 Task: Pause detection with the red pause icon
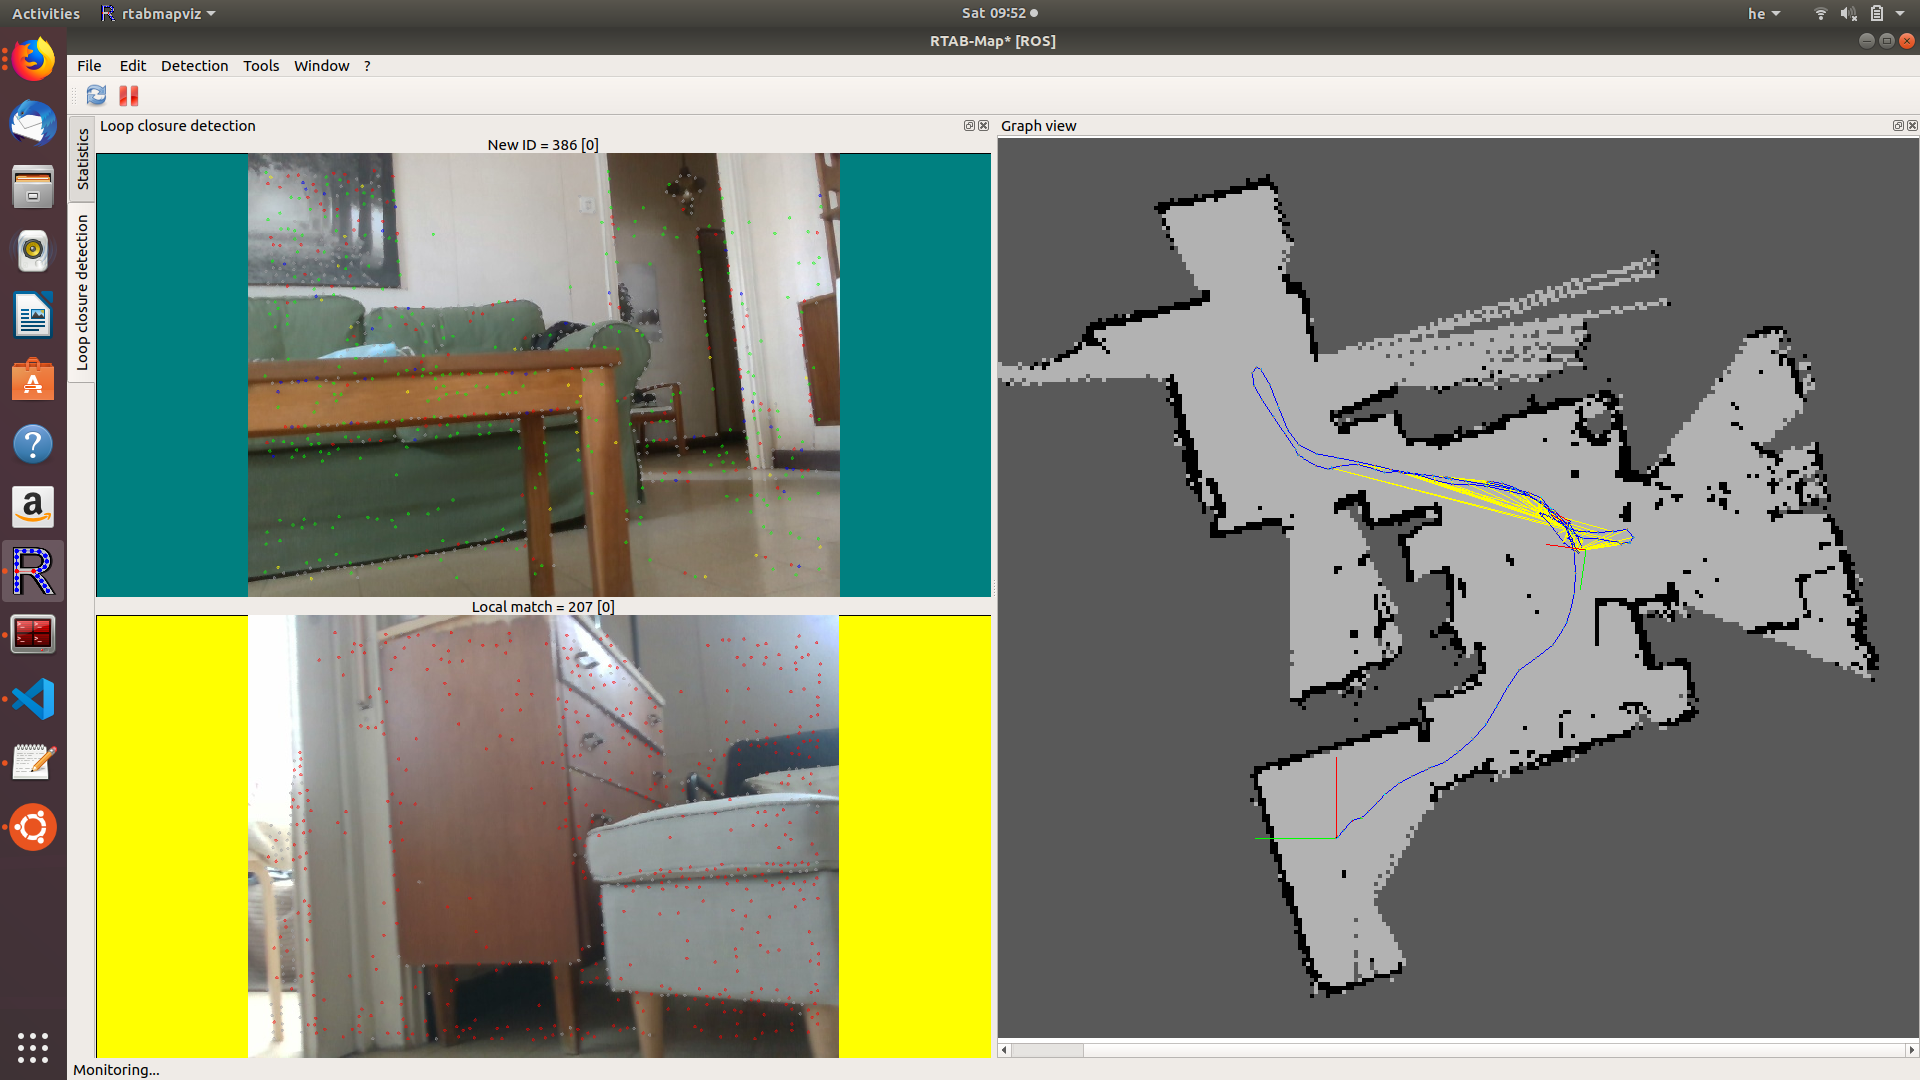pyautogui.click(x=128, y=95)
